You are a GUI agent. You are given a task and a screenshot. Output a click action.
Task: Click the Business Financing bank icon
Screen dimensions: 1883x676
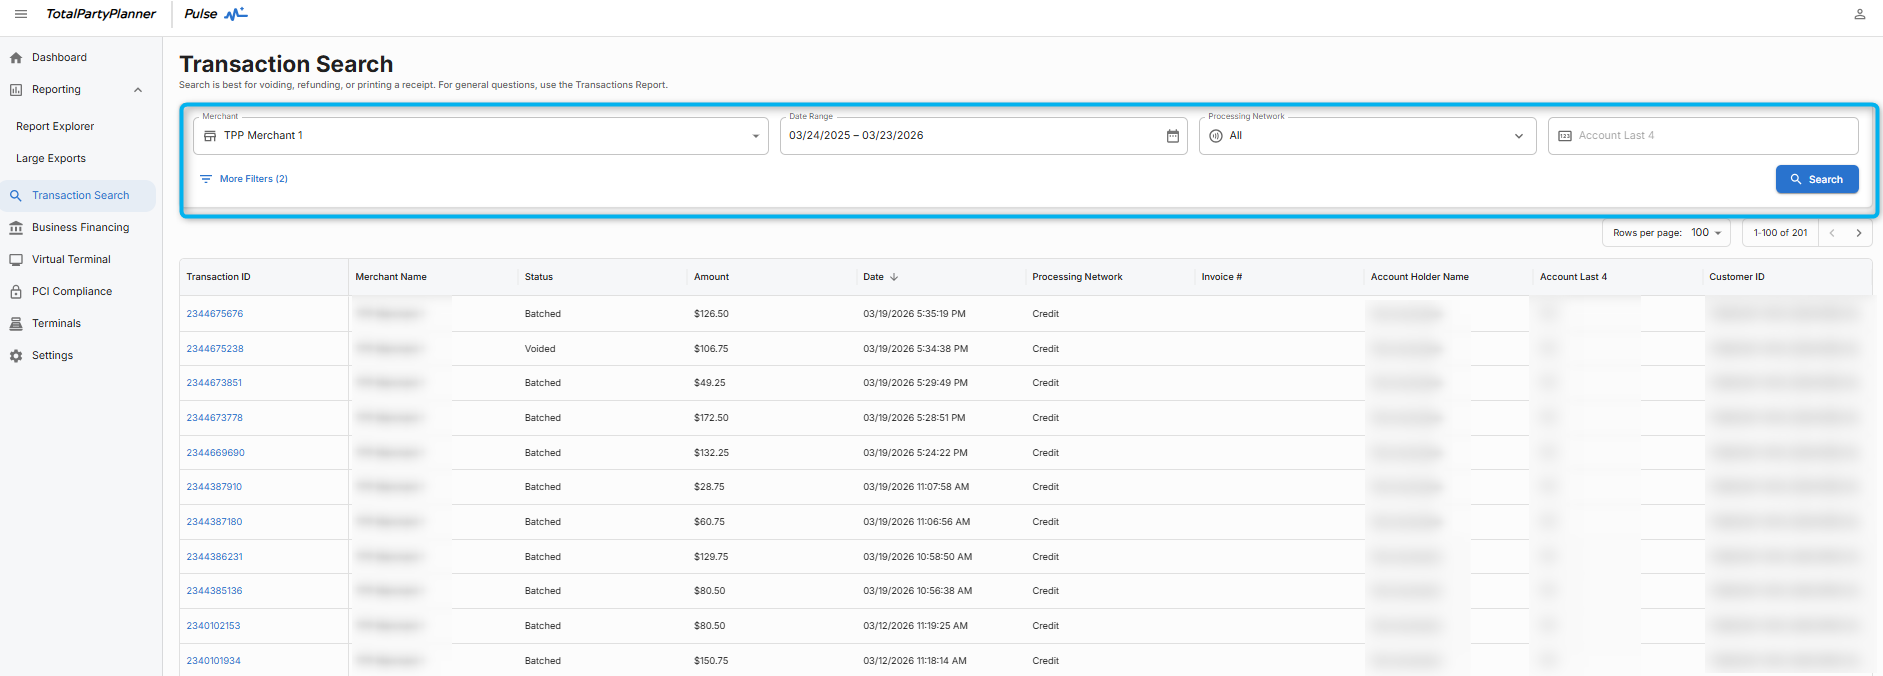[16, 228]
